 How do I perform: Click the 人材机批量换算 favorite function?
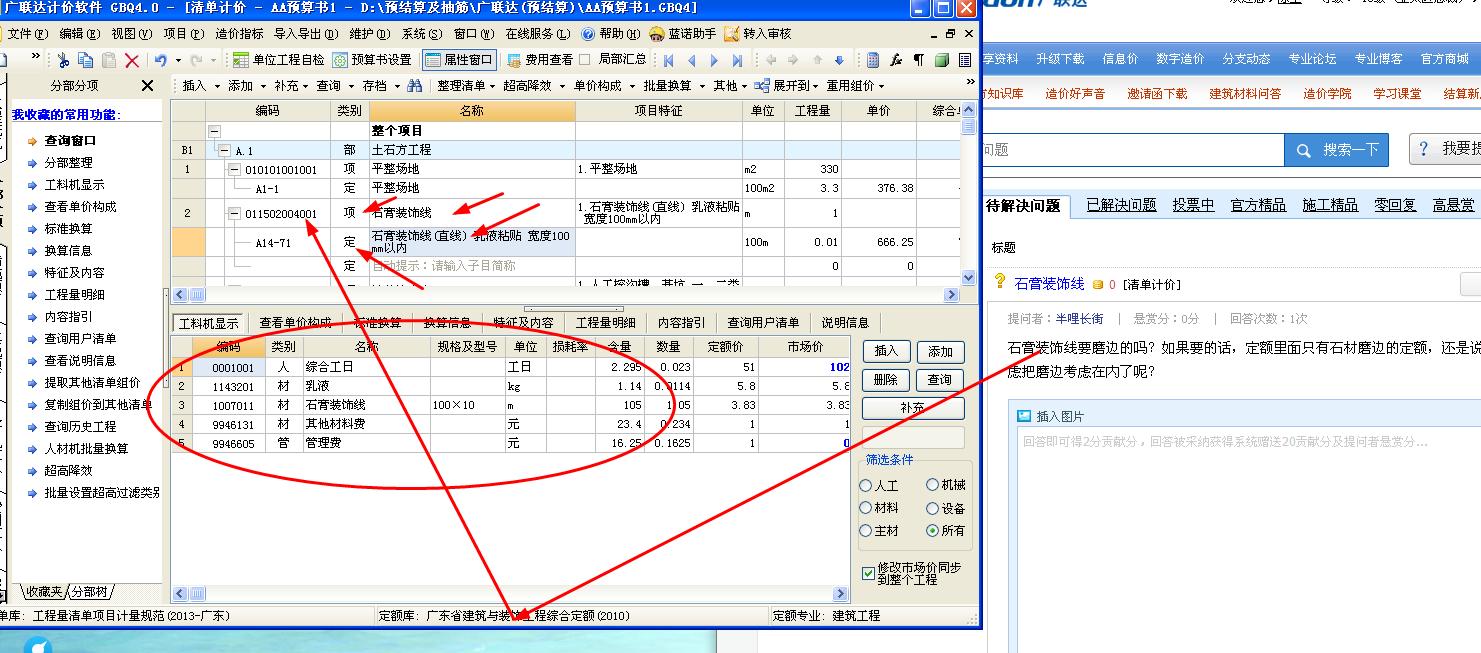point(86,448)
